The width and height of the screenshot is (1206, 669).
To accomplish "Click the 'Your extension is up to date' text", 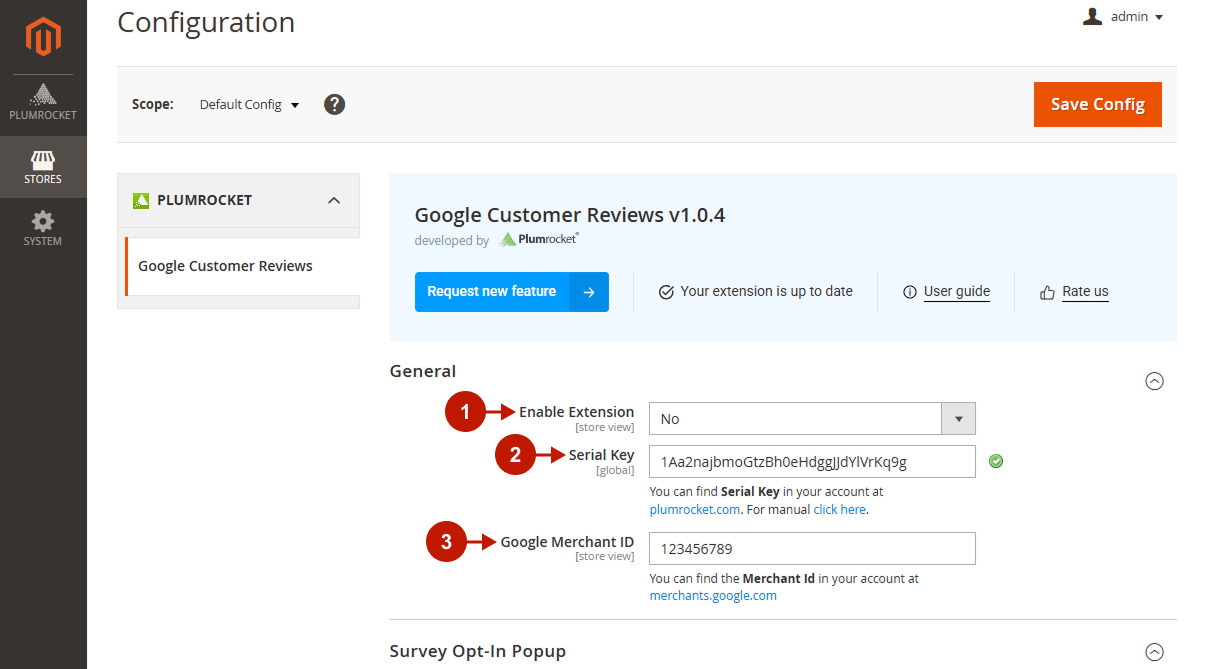I will click(x=767, y=292).
